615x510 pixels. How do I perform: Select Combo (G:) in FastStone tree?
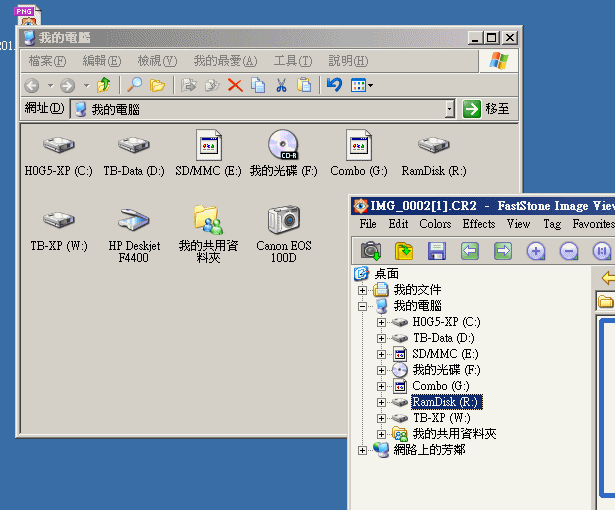click(441, 386)
